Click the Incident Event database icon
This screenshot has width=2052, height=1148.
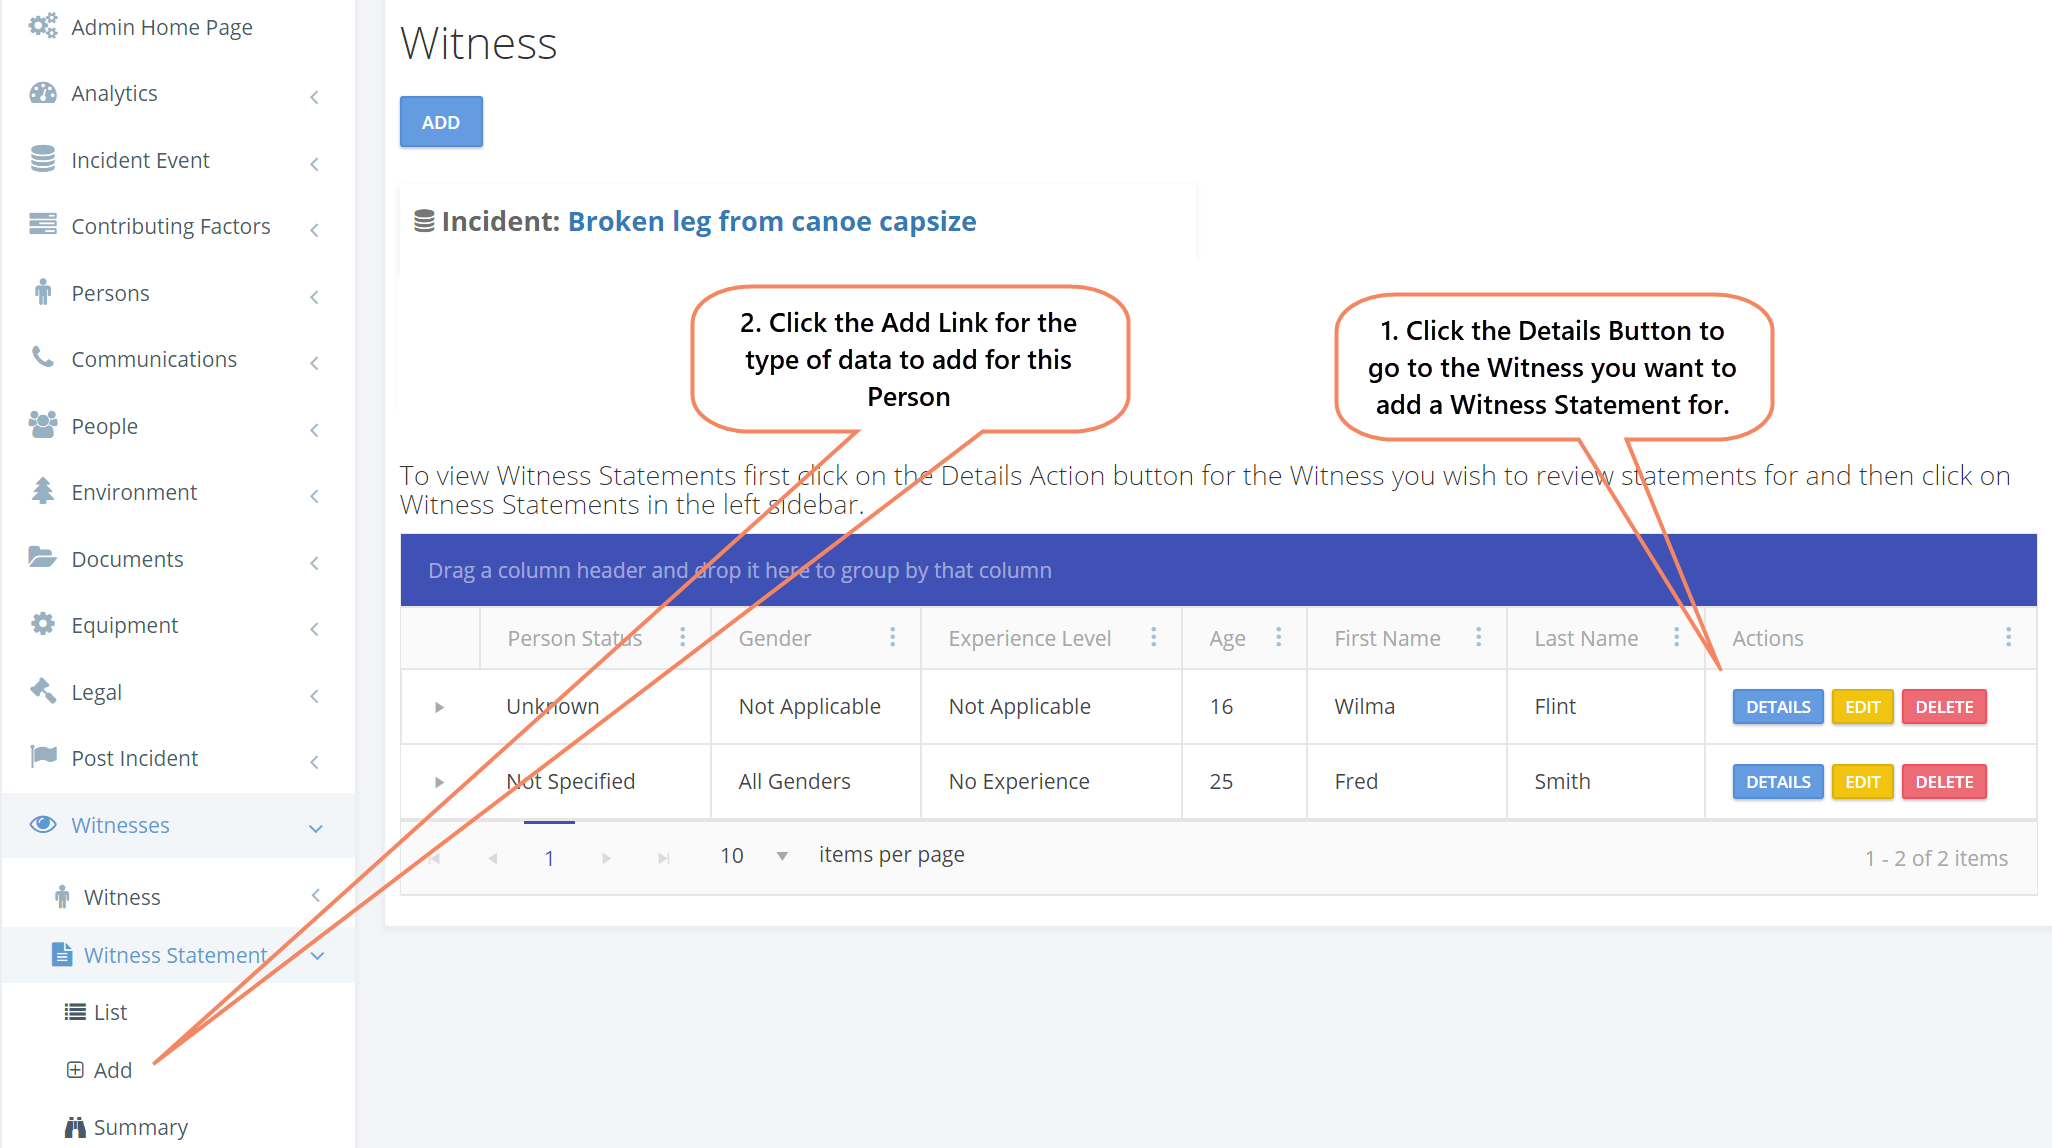43,159
